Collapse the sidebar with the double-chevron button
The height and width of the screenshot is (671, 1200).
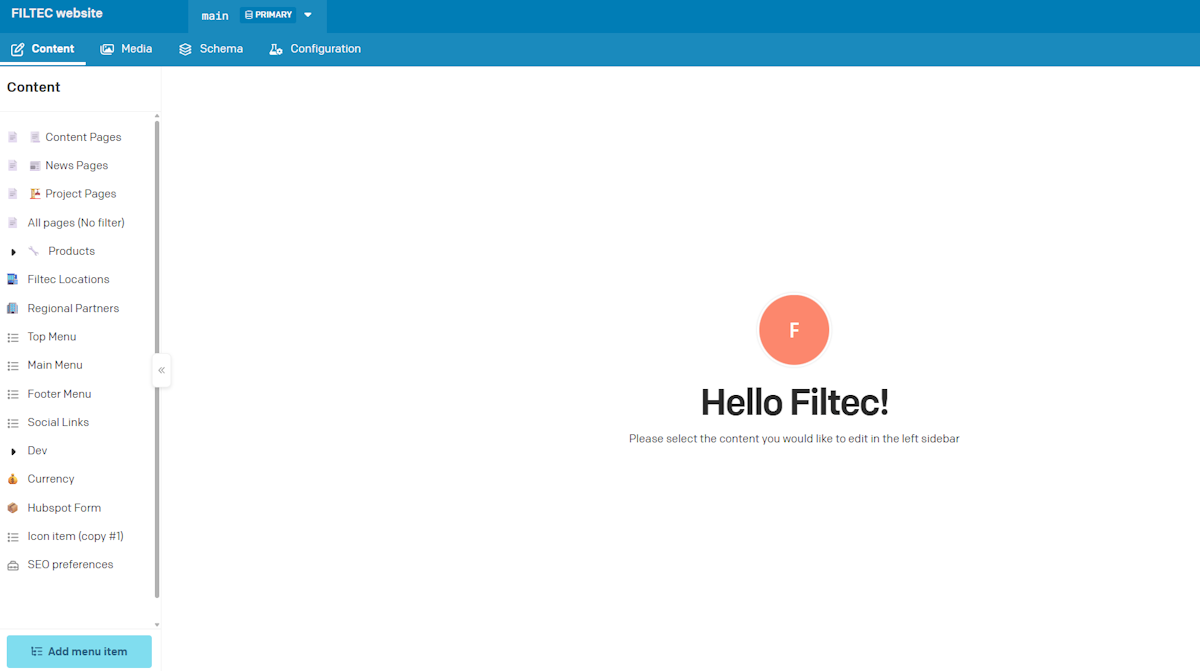[x=161, y=370]
